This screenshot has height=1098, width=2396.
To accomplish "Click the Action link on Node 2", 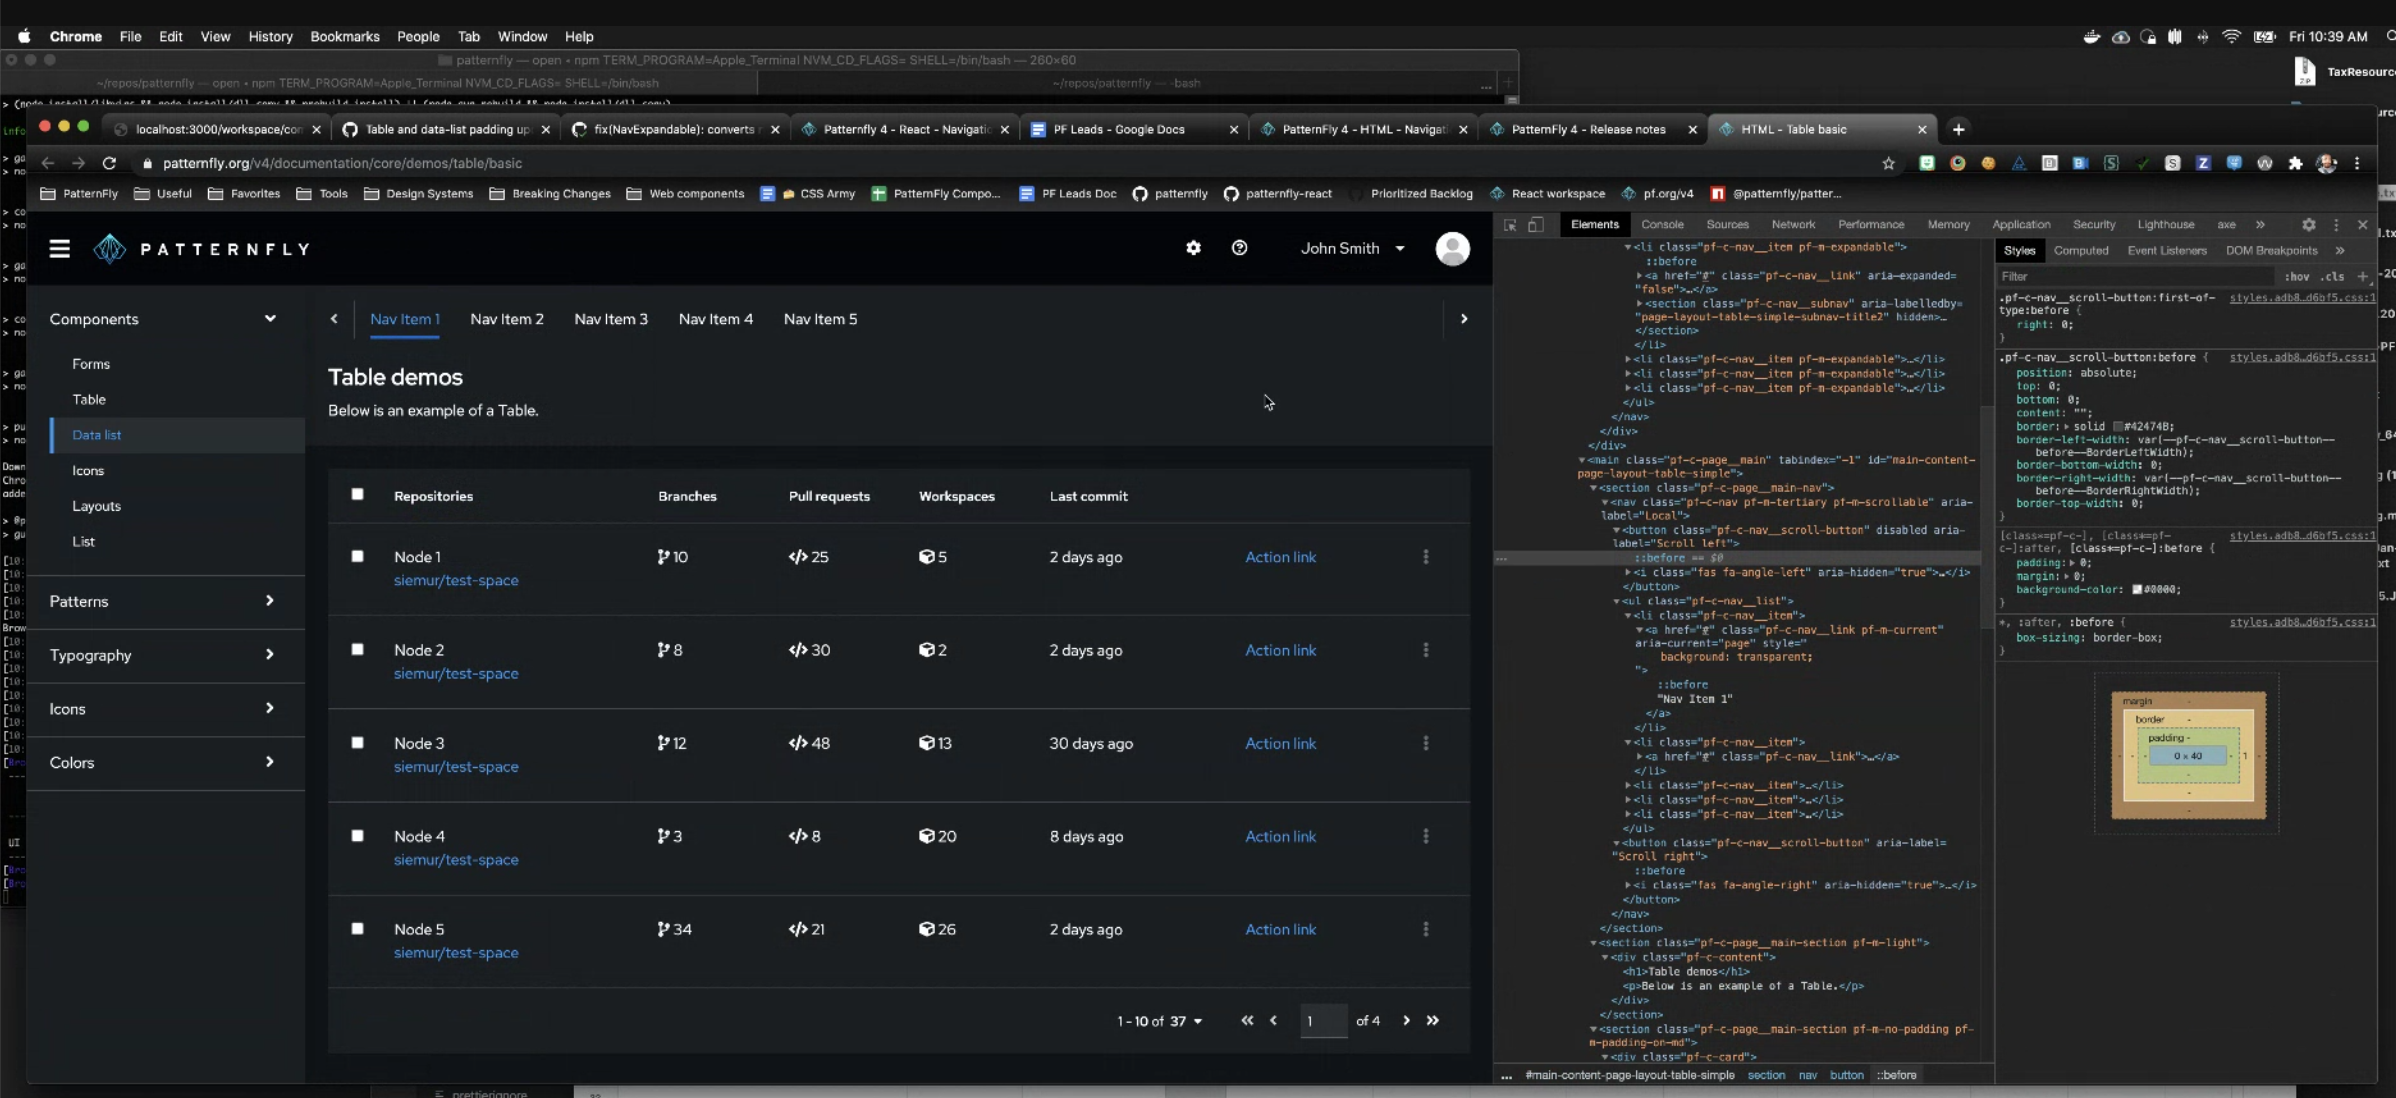I will [1280, 650].
